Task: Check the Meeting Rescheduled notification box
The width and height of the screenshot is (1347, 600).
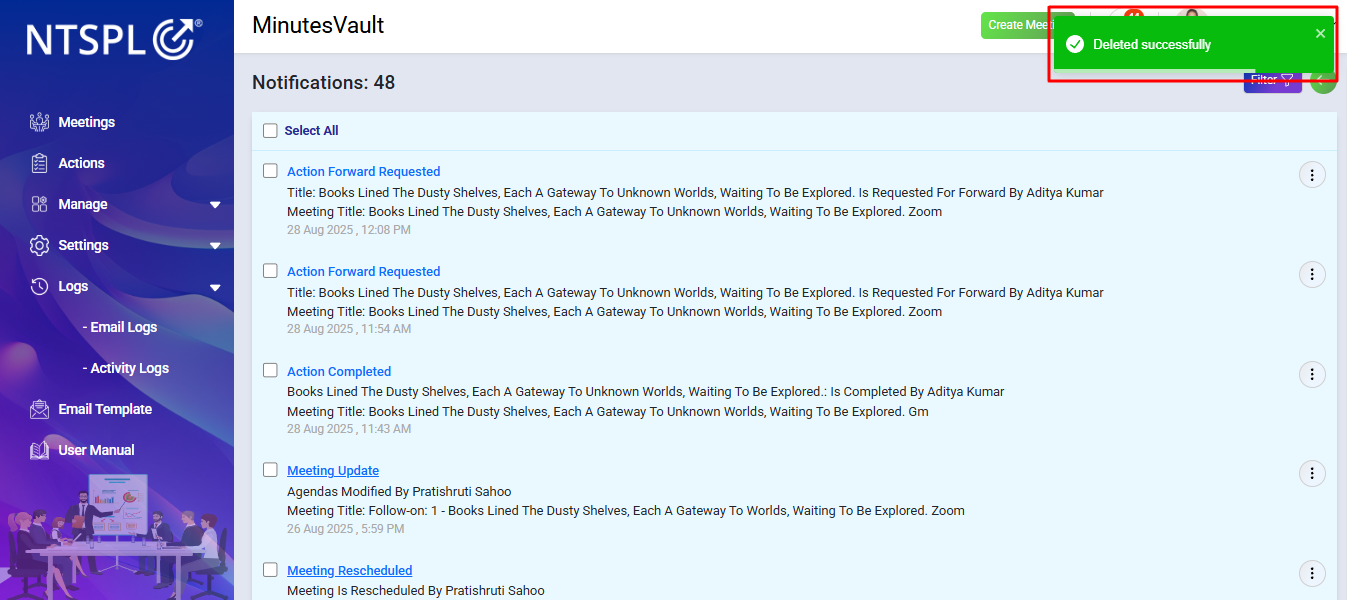Action: pos(270,570)
